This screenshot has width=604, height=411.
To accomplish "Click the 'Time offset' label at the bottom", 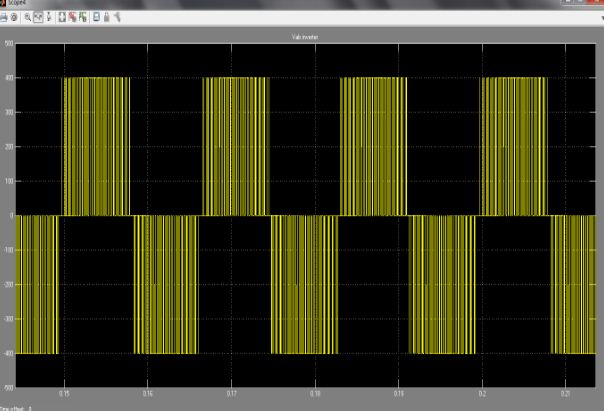I will coord(12,408).
